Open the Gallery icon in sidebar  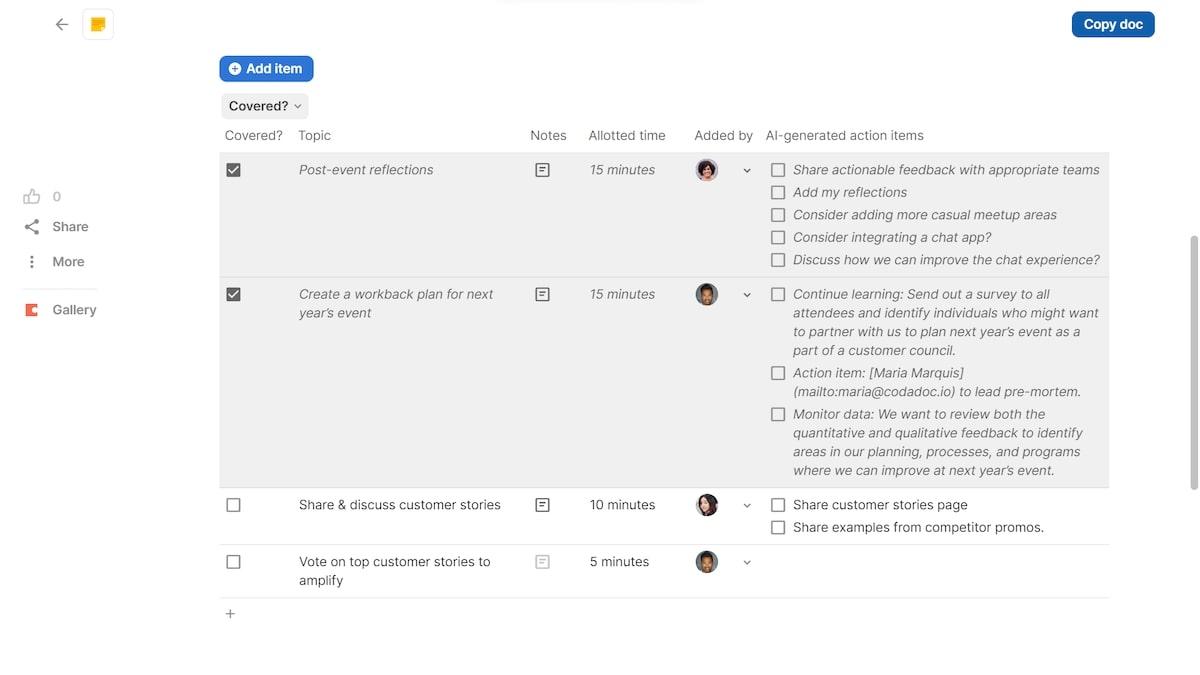pos(32,310)
